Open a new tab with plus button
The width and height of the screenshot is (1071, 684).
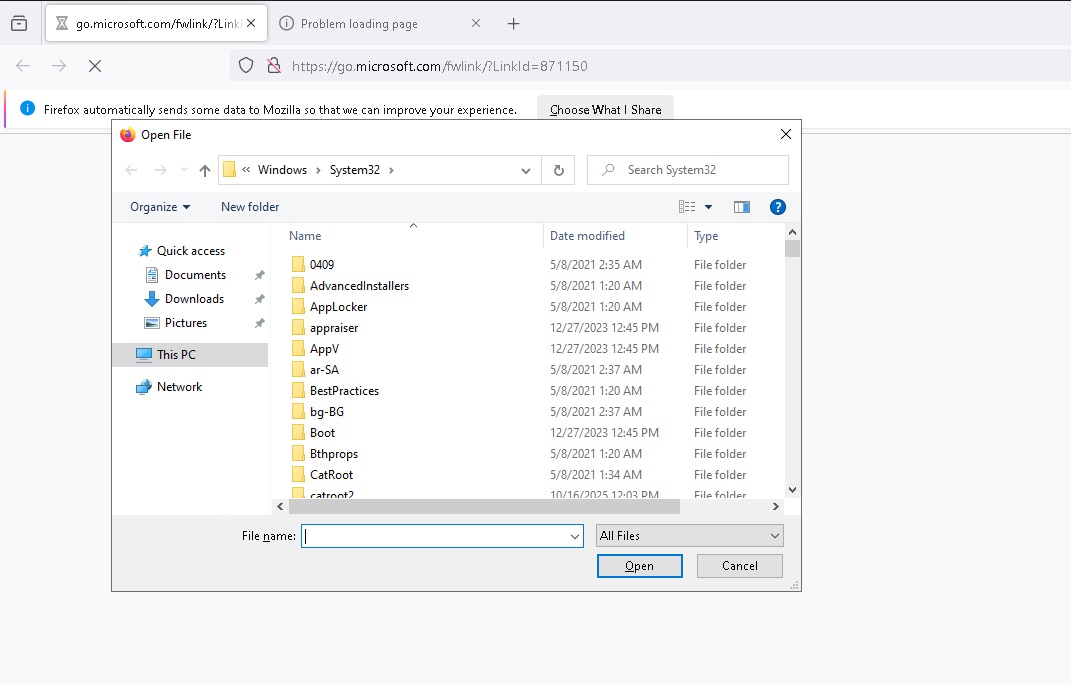click(514, 24)
